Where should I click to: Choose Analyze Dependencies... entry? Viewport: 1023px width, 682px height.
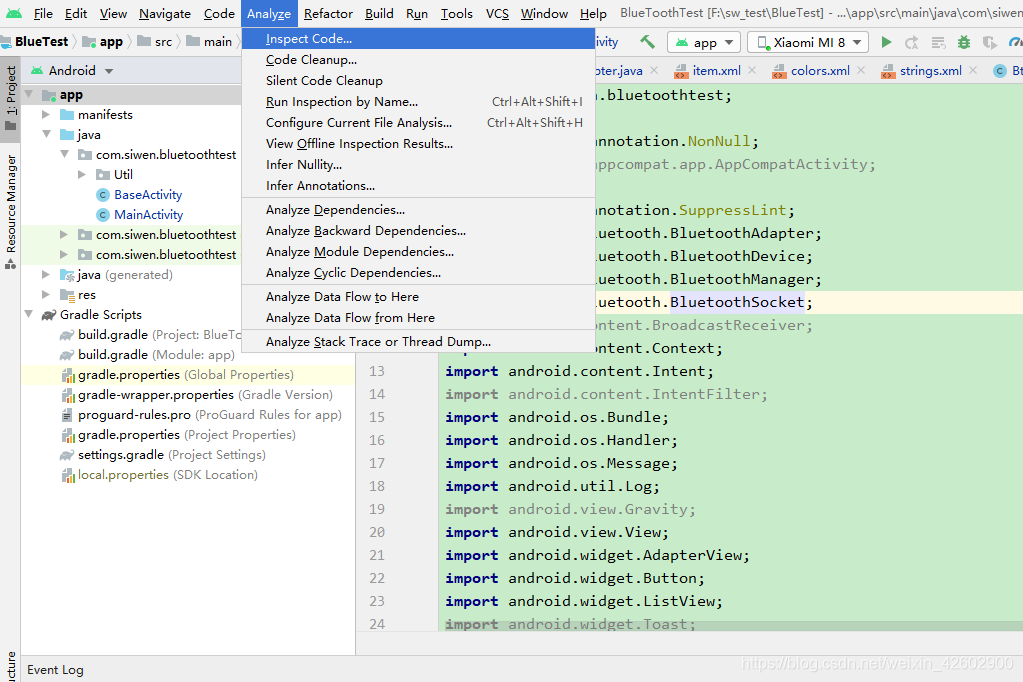pyautogui.click(x=418, y=209)
